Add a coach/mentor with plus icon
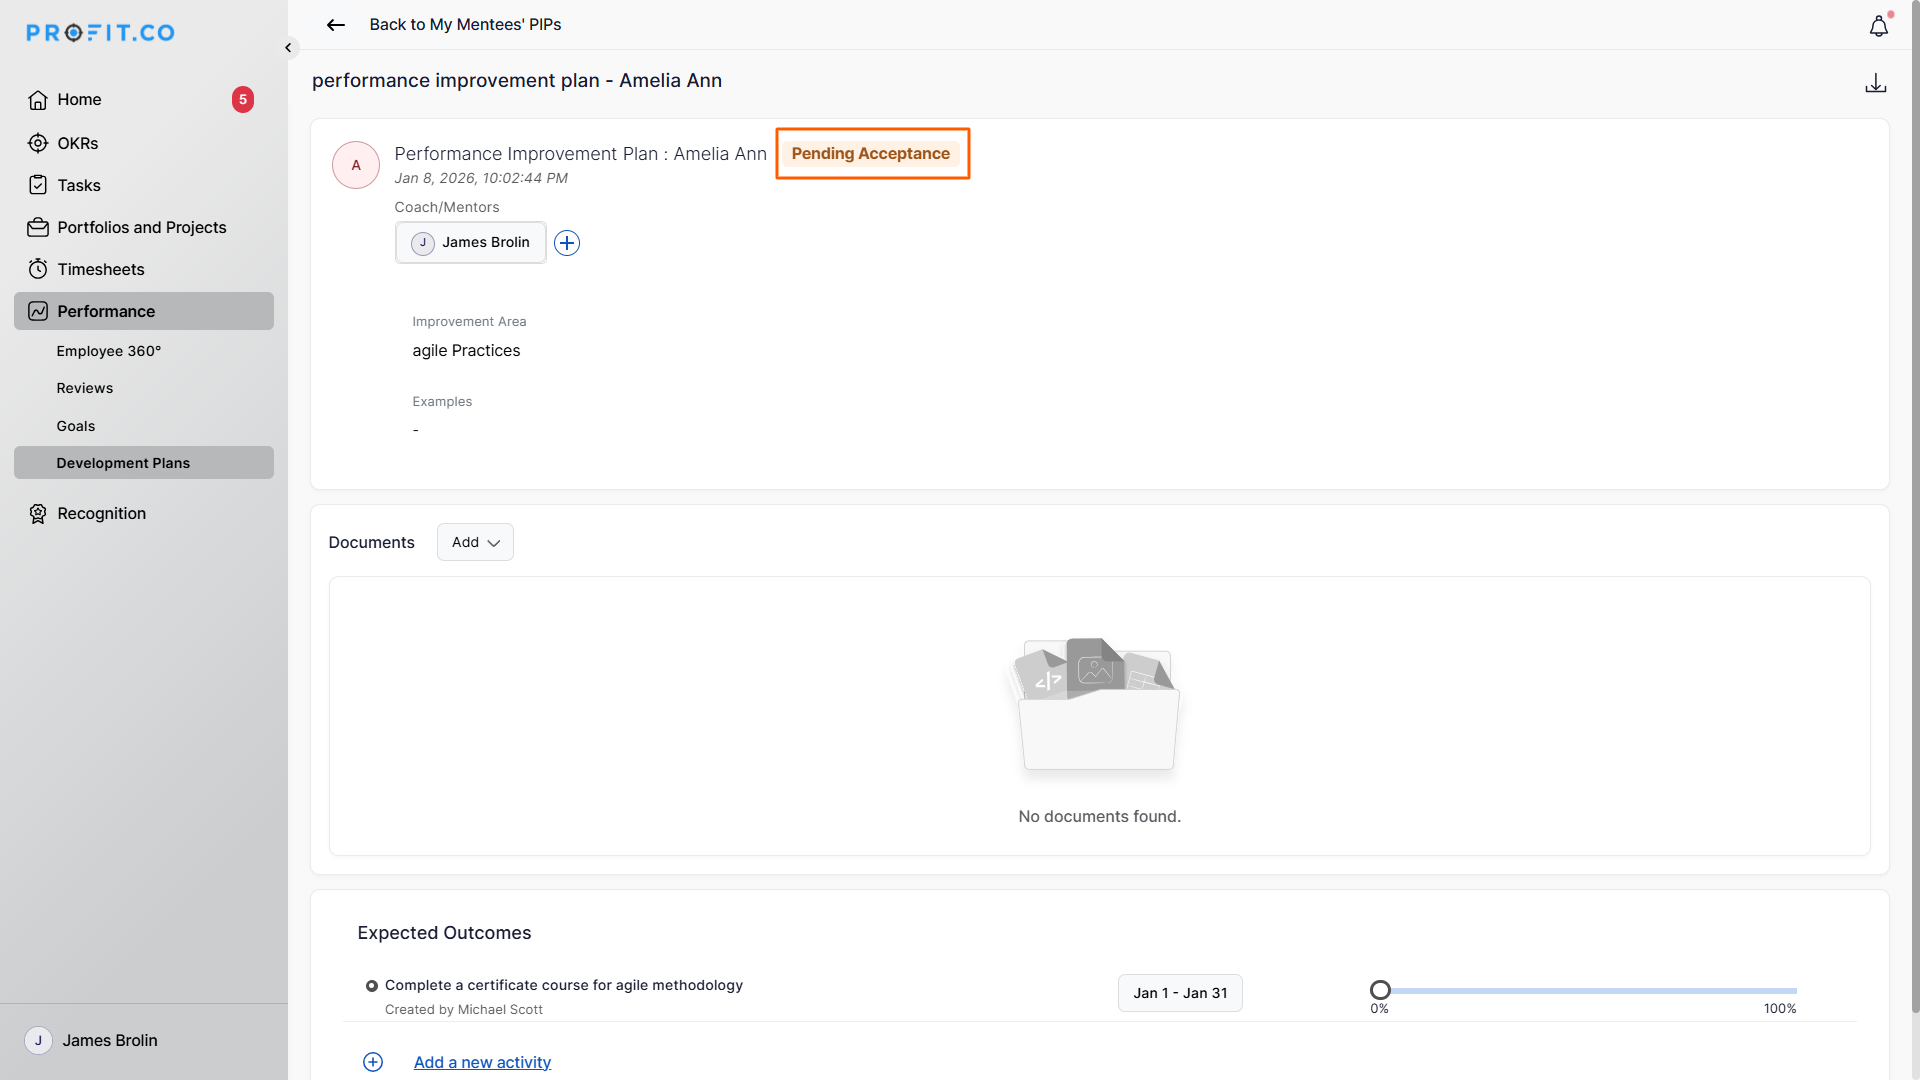This screenshot has height=1080, width=1920. coord(567,243)
